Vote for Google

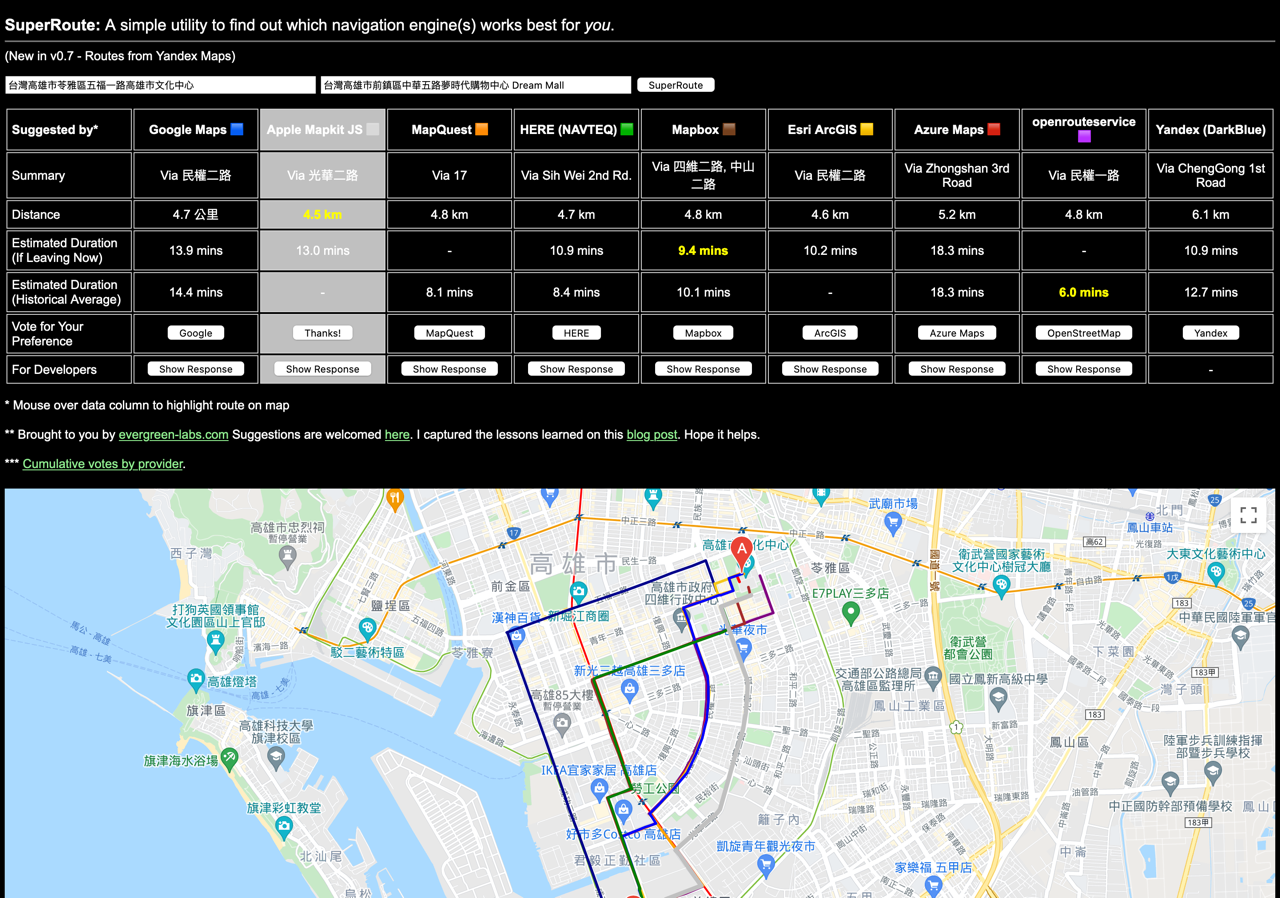(x=196, y=333)
